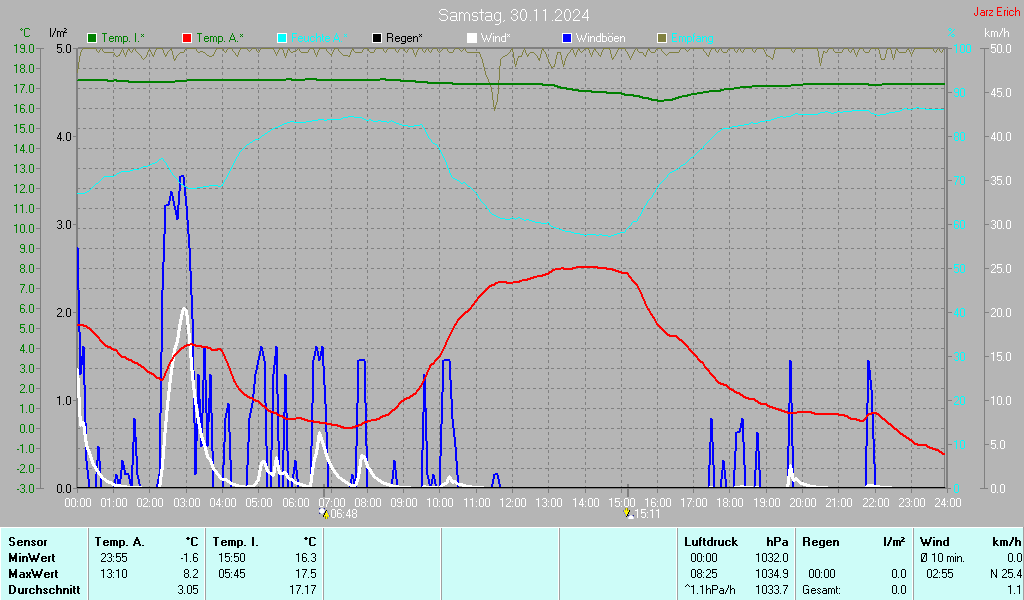This screenshot has width=1024, height=600.
Task: Click the cyan humidity legend square
Action: 282,38
